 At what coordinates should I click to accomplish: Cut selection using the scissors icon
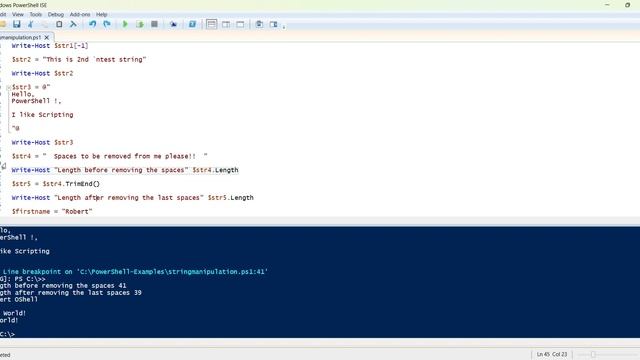click(x=31, y=24)
